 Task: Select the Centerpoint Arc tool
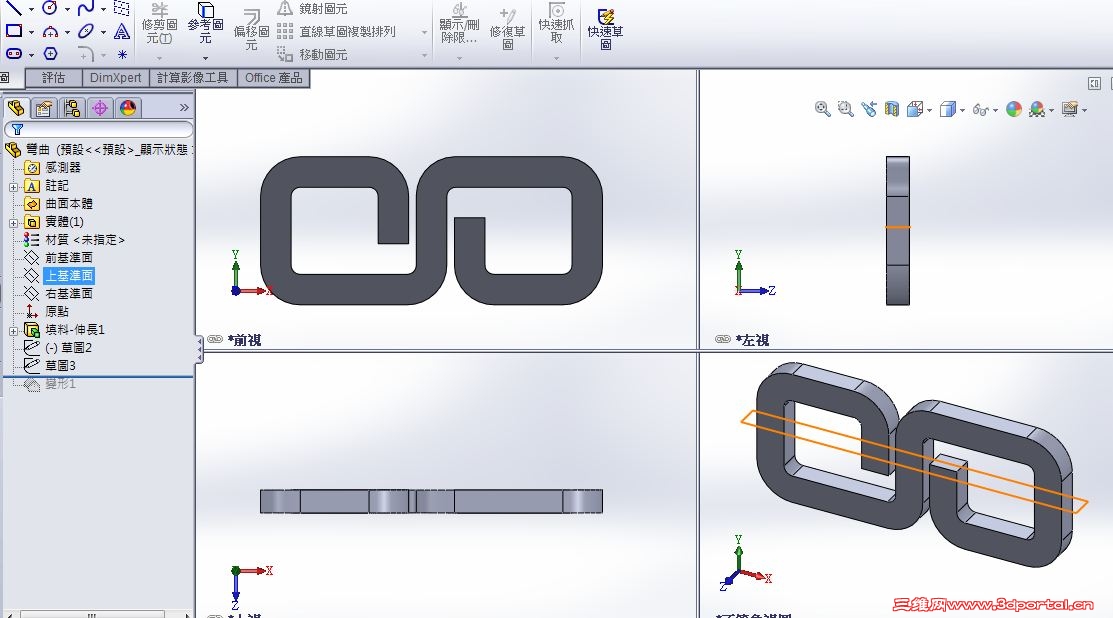pyautogui.click(x=50, y=31)
